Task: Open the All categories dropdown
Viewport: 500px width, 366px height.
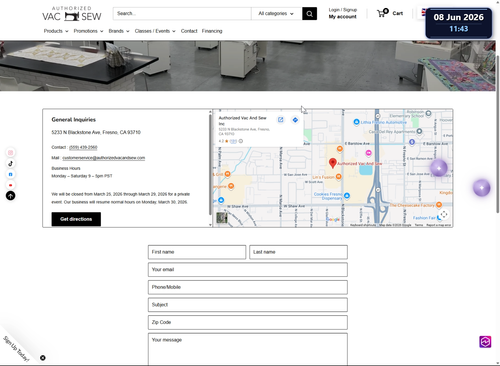Action: tap(276, 14)
